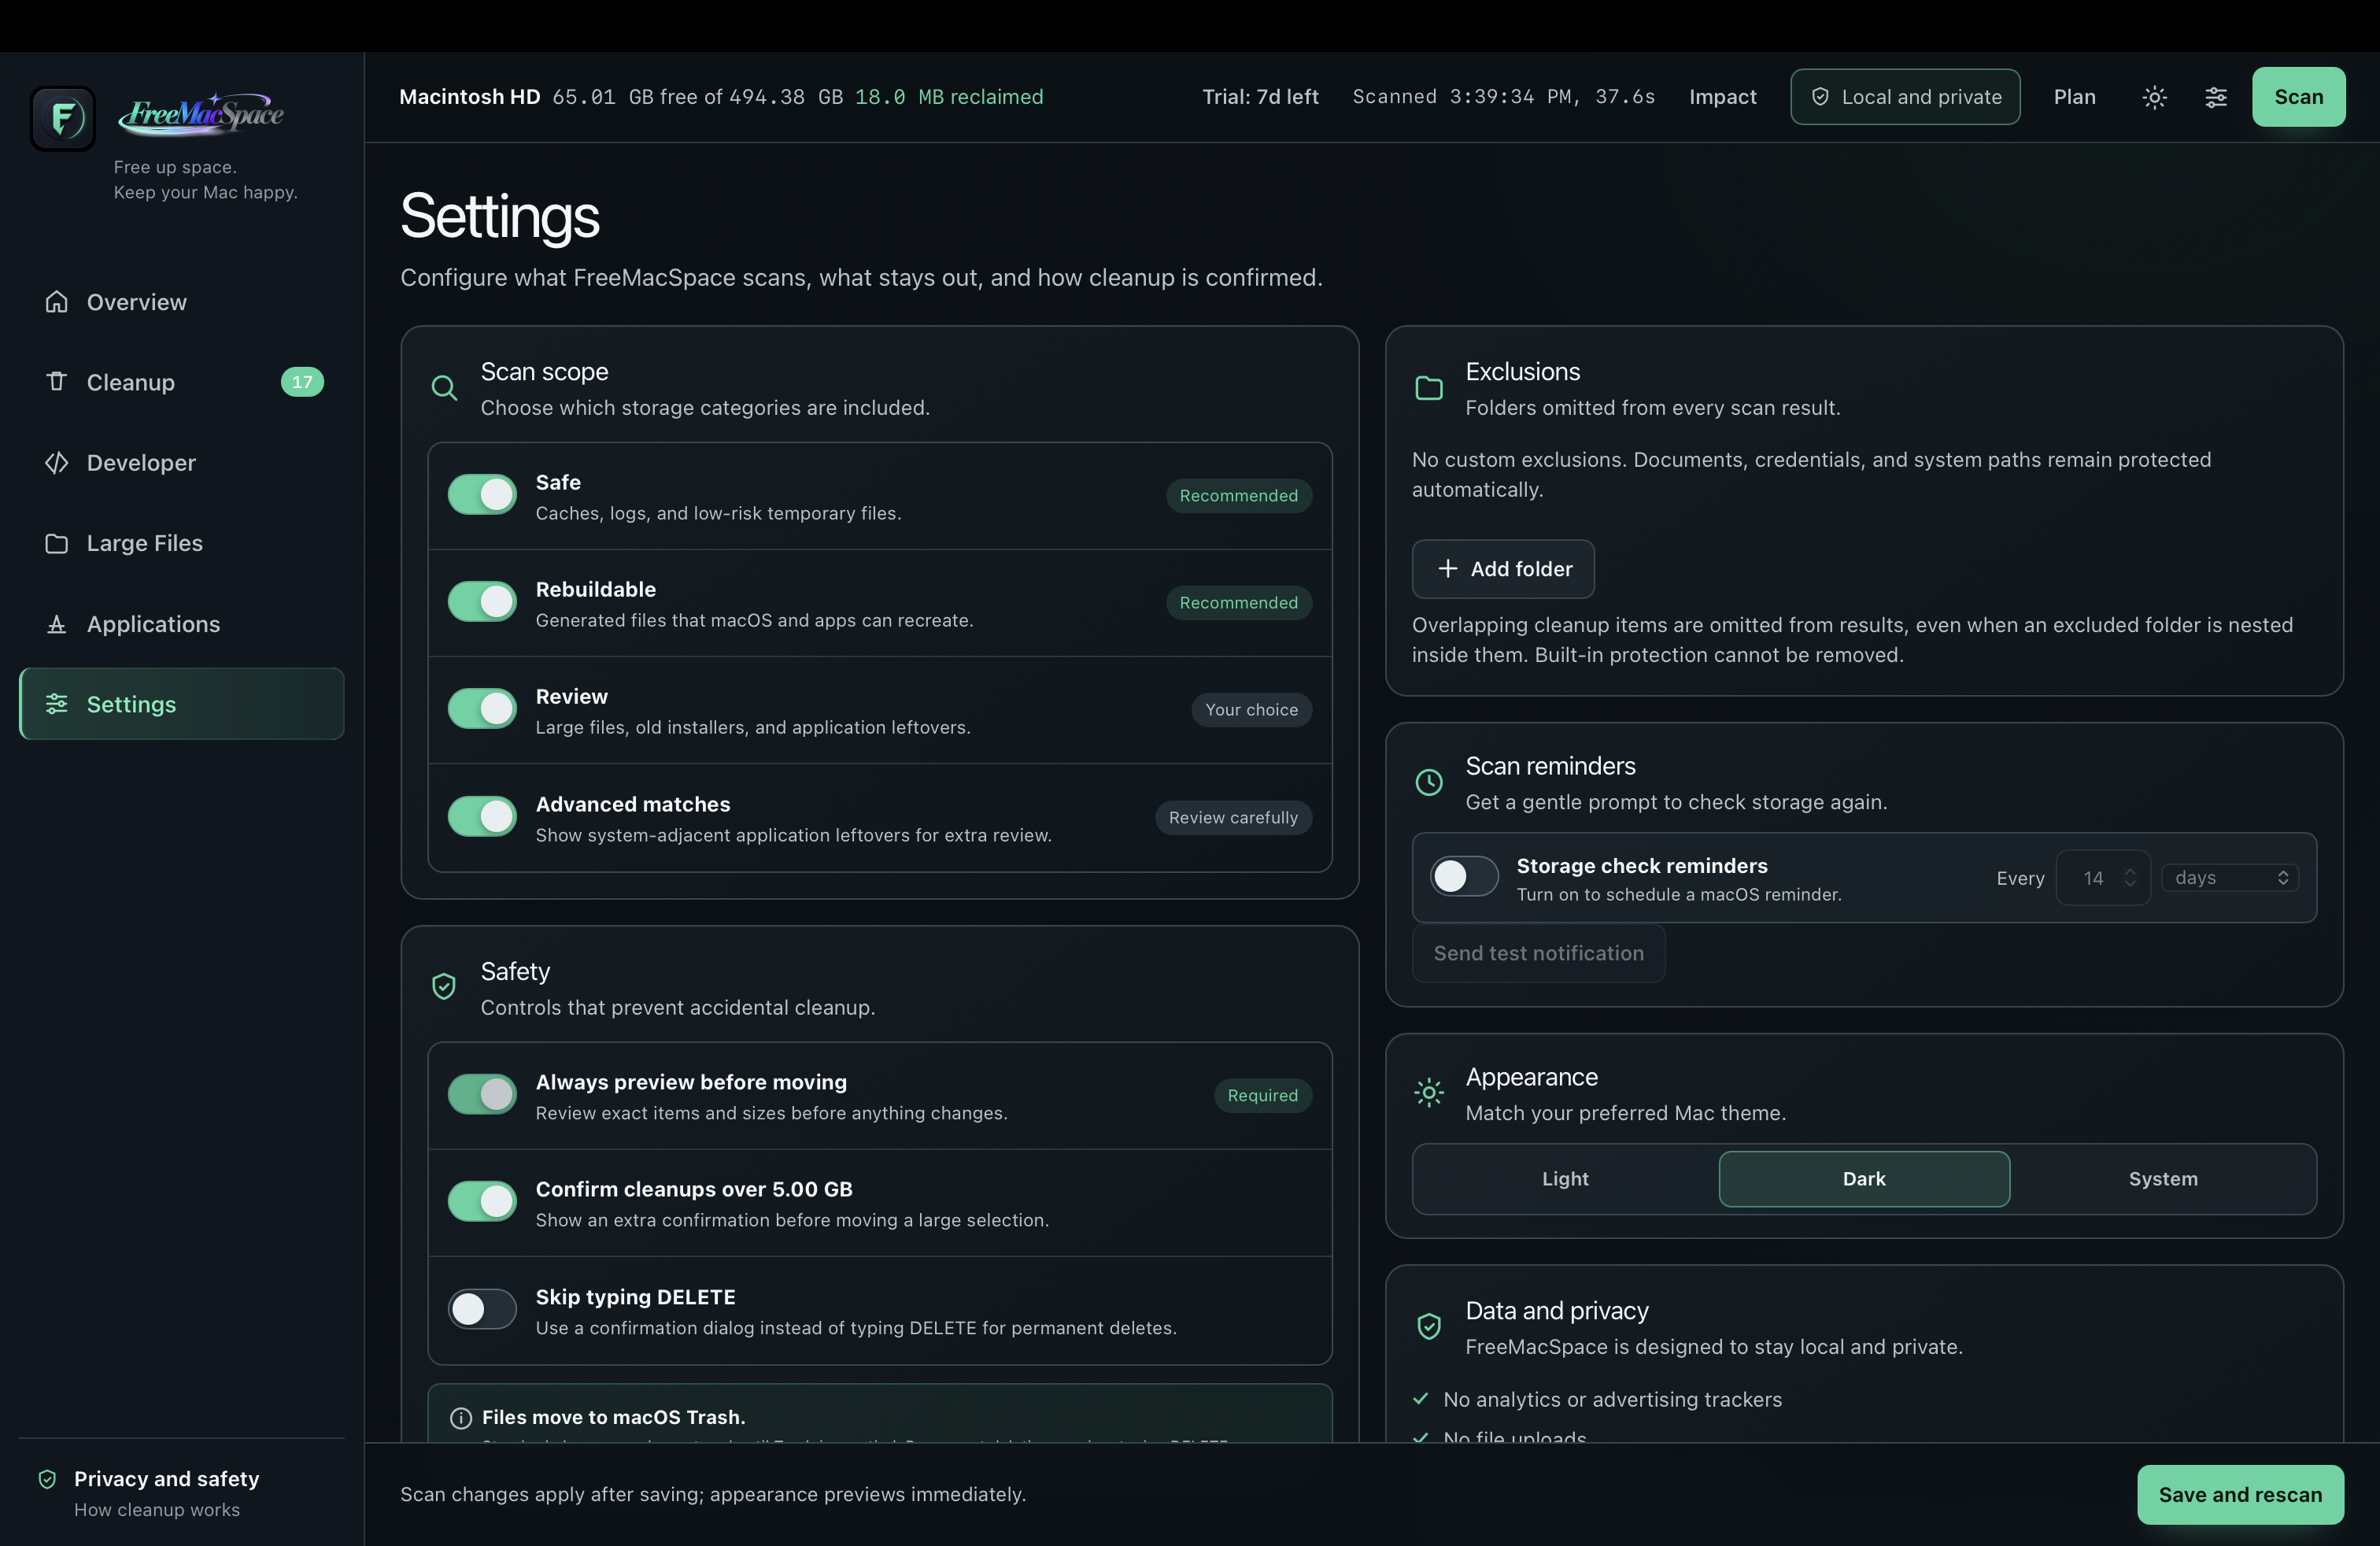2380x1546 pixels.
Task: Click the Trial: 7d left label
Action: click(1260, 97)
